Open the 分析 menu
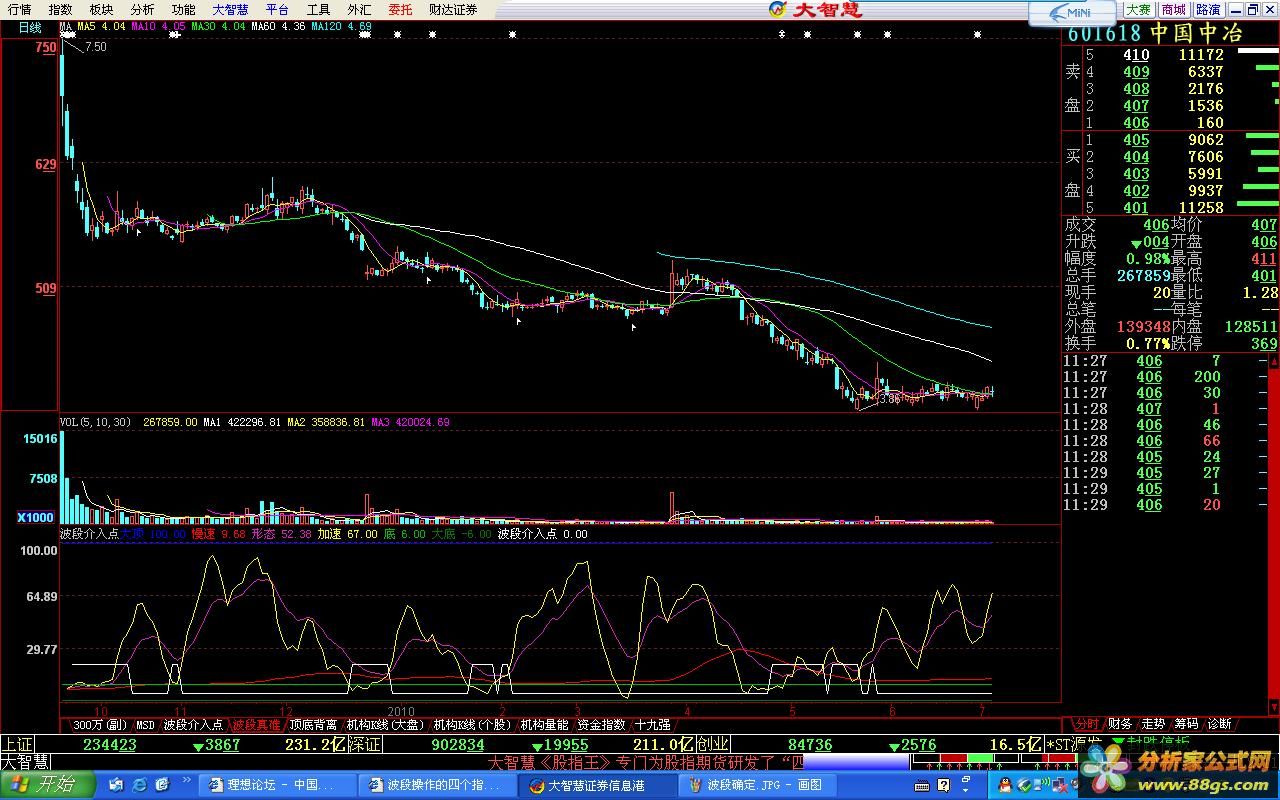This screenshot has width=1280, height=800. coord(142,9)
